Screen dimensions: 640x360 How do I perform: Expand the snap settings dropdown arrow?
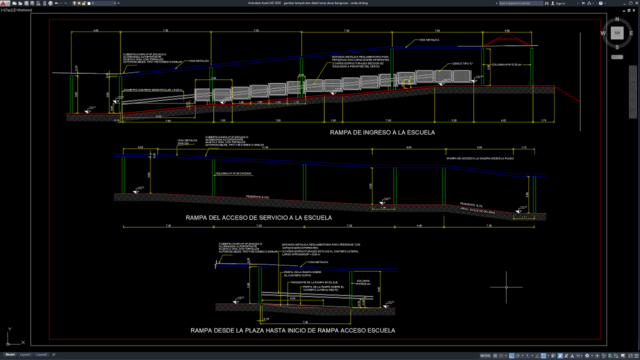coord(506,356)
